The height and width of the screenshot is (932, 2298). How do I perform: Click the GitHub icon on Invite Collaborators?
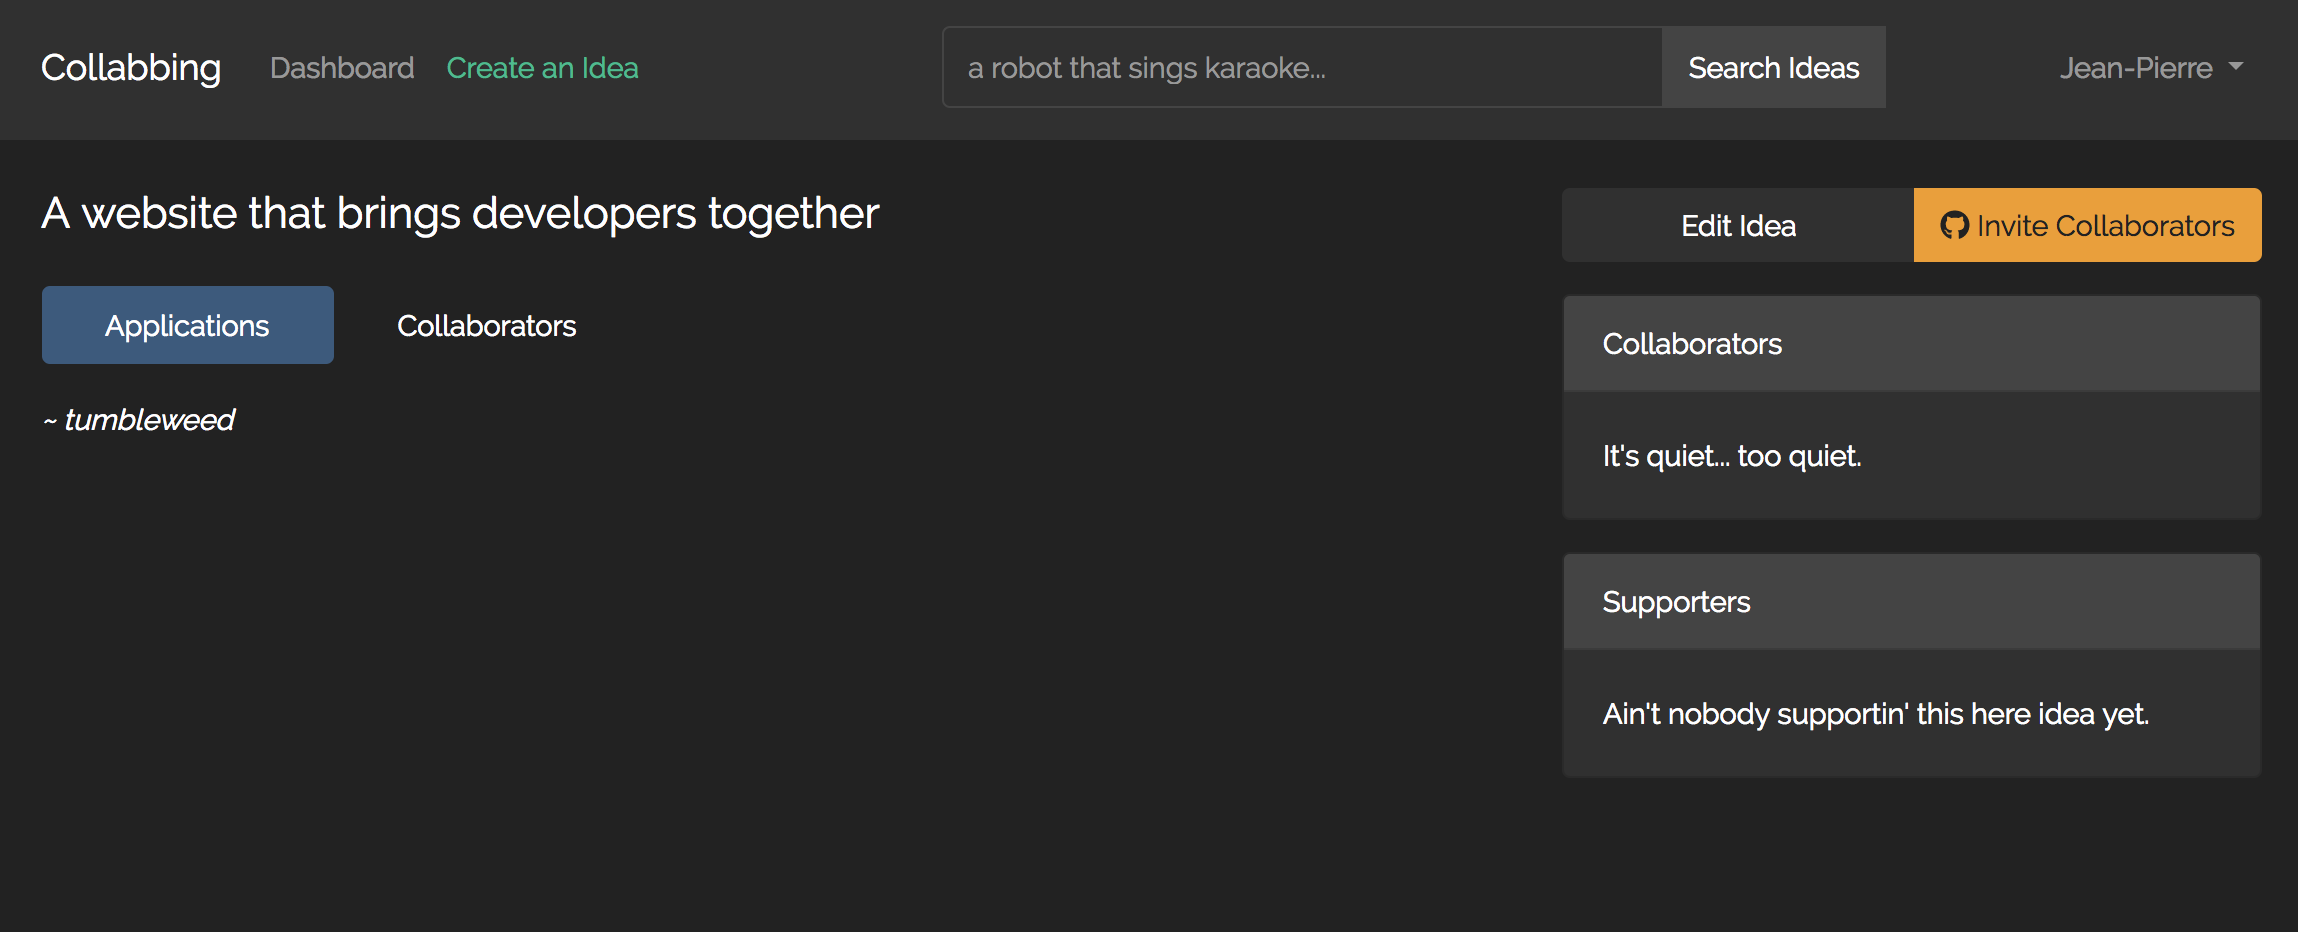coord(1954,225)
